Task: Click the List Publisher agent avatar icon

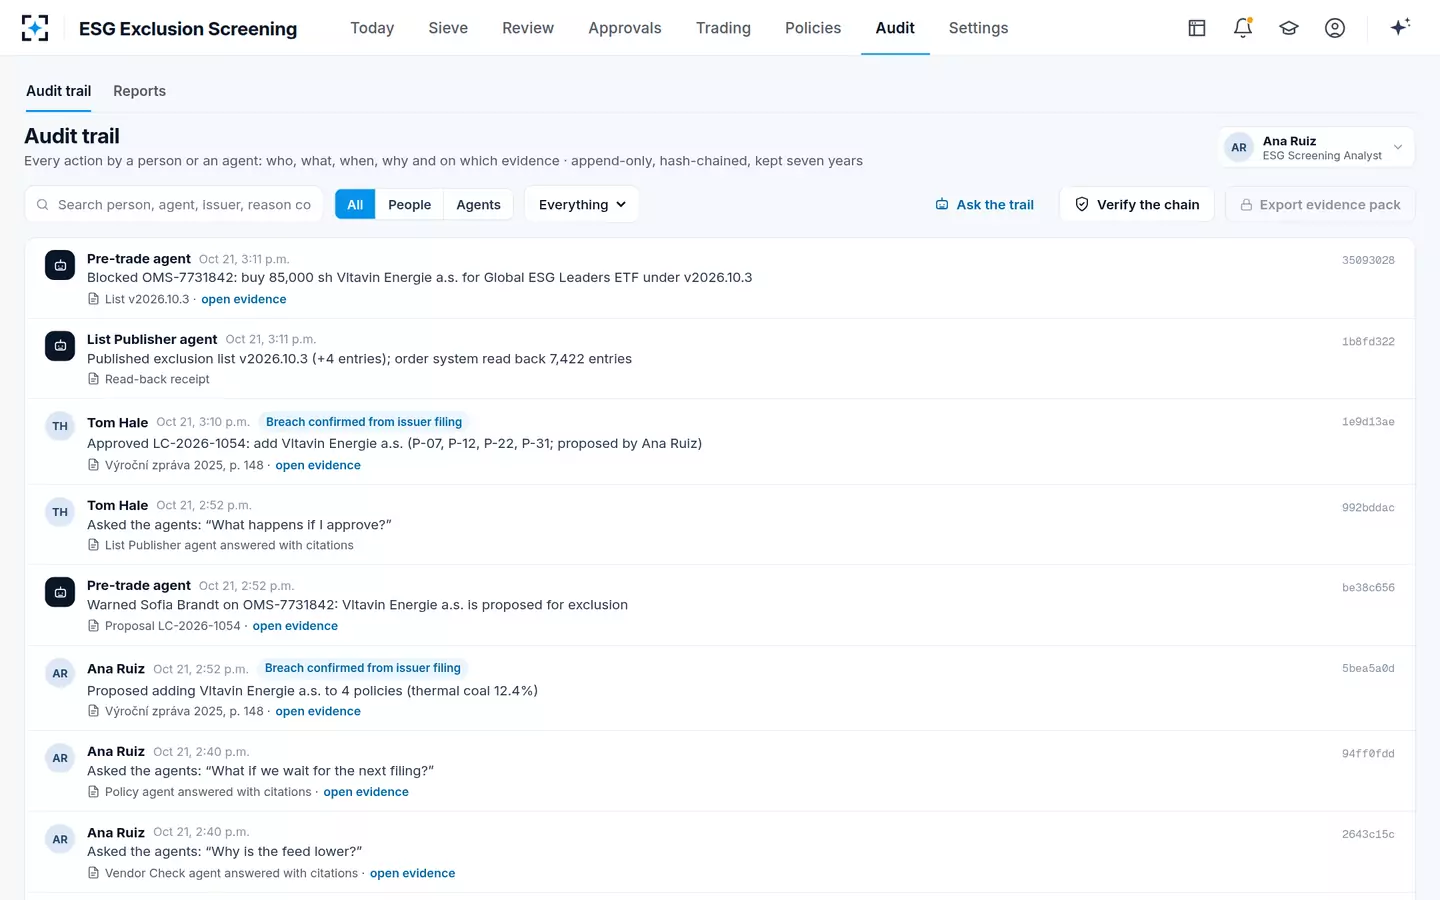Action: tap(60, 346)
